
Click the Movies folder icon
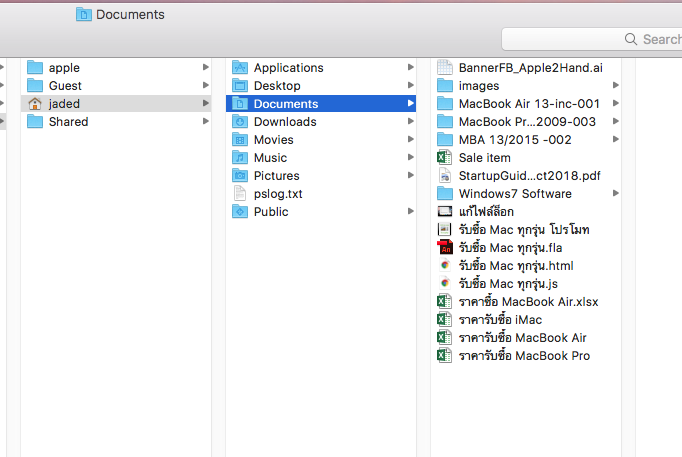point(240,140)
